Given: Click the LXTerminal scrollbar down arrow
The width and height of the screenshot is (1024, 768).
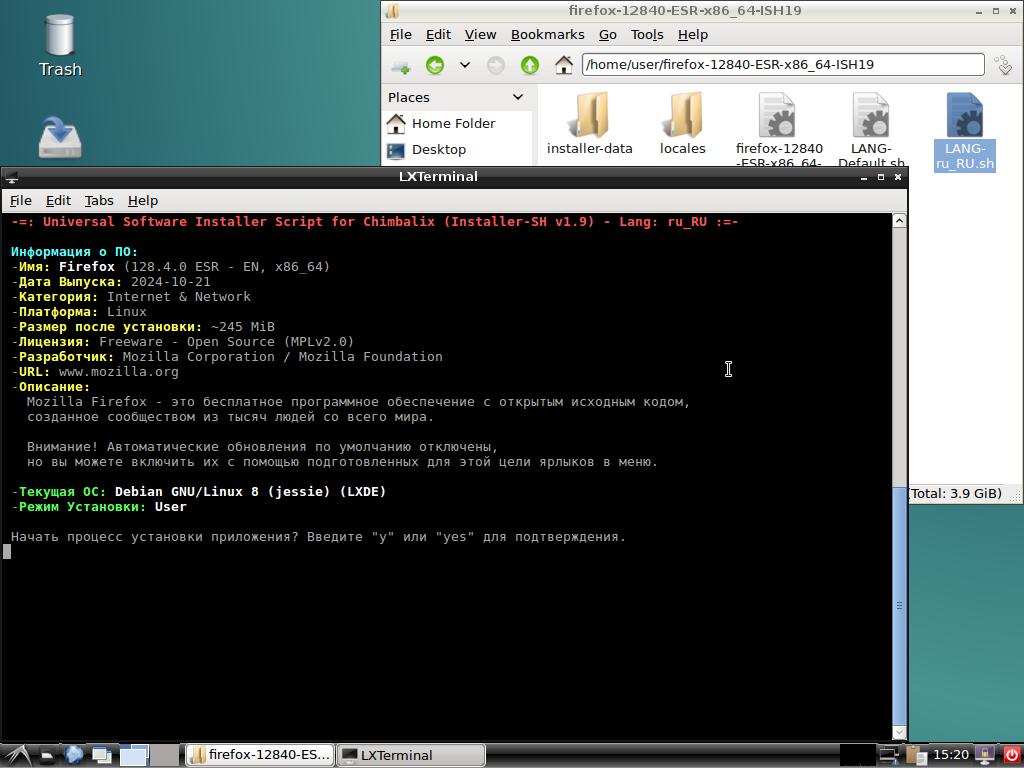Looking at the screenshot, I should pos(899,733).
